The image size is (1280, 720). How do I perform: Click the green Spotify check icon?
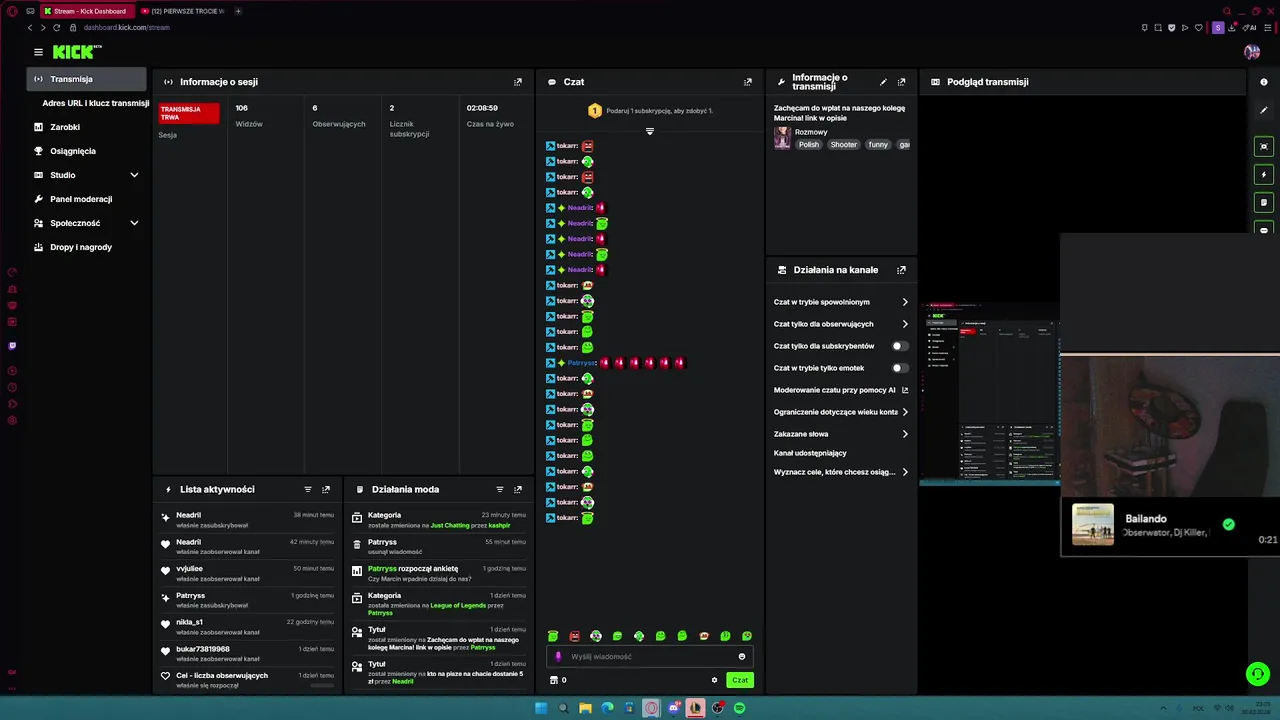[x=1229, y=524]
